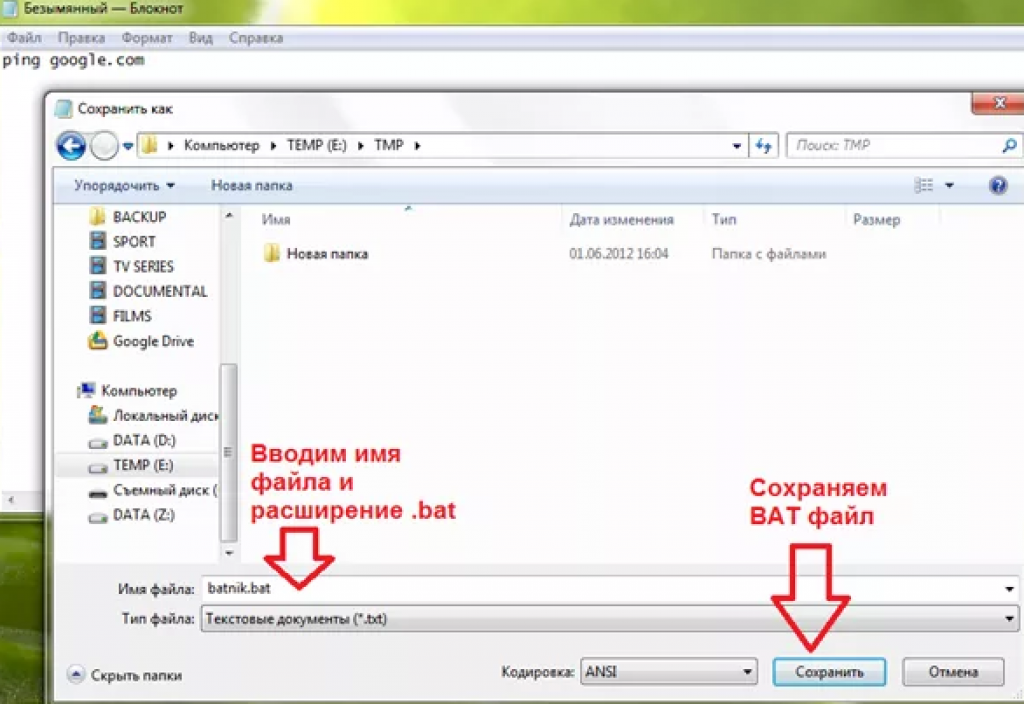Sort by Тип column header
Screen dimensions: 1024x704
724,219
